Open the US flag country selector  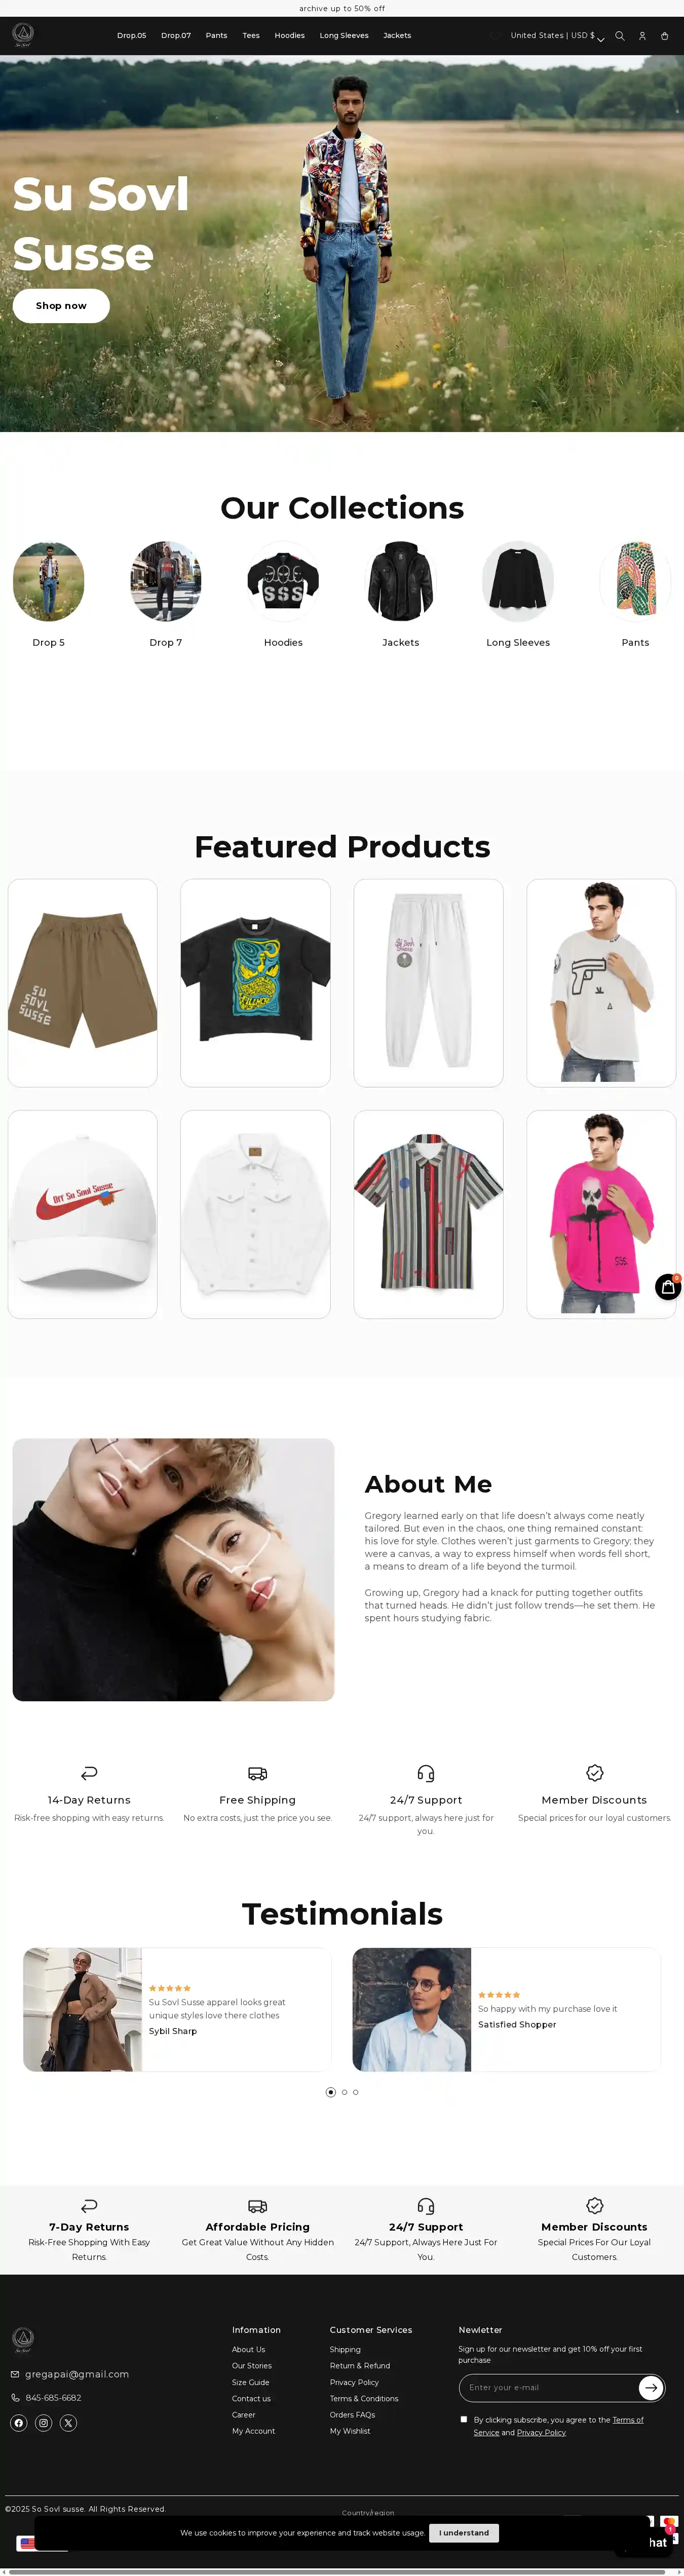pos(27,2543)
